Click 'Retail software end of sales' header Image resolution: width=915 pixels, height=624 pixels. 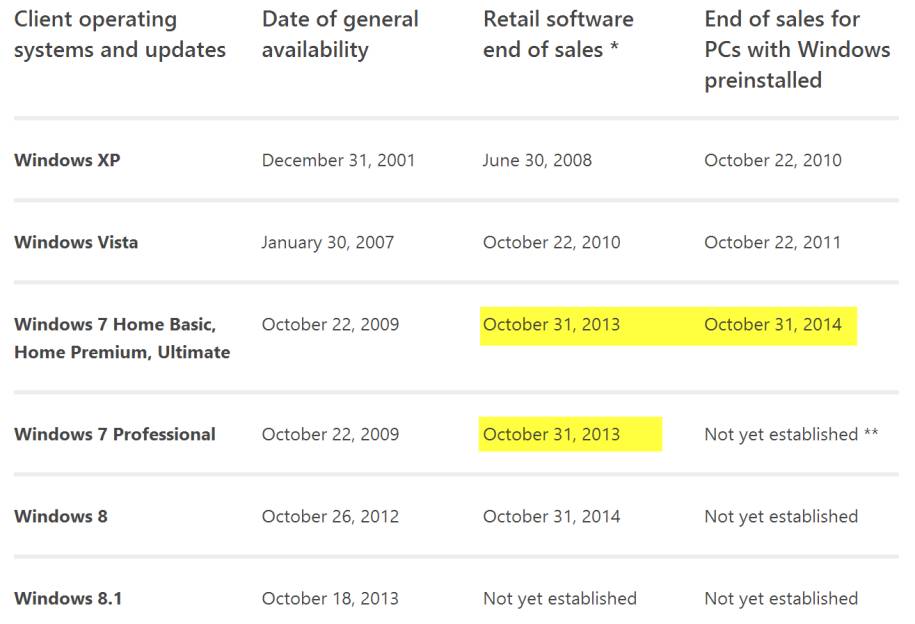pos(558,34)
